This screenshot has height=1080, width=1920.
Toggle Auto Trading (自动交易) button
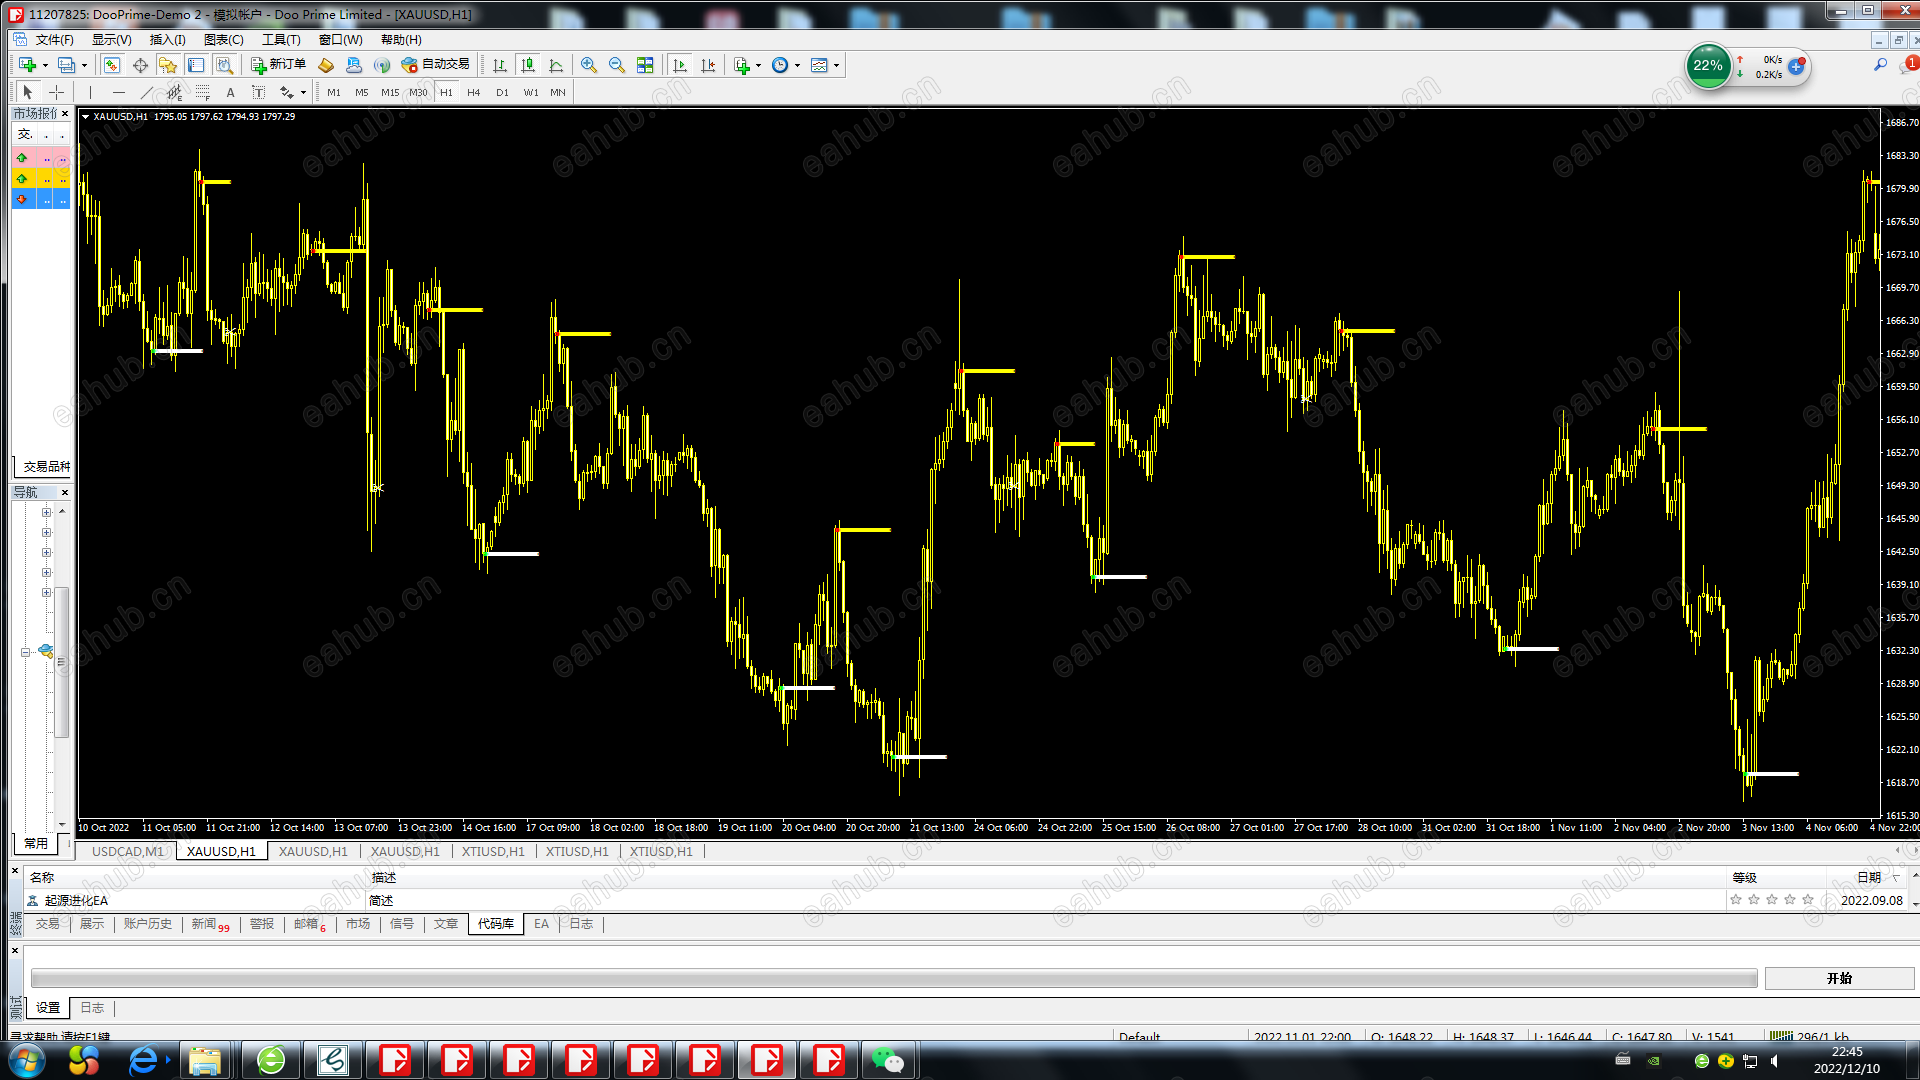[435, 65]
